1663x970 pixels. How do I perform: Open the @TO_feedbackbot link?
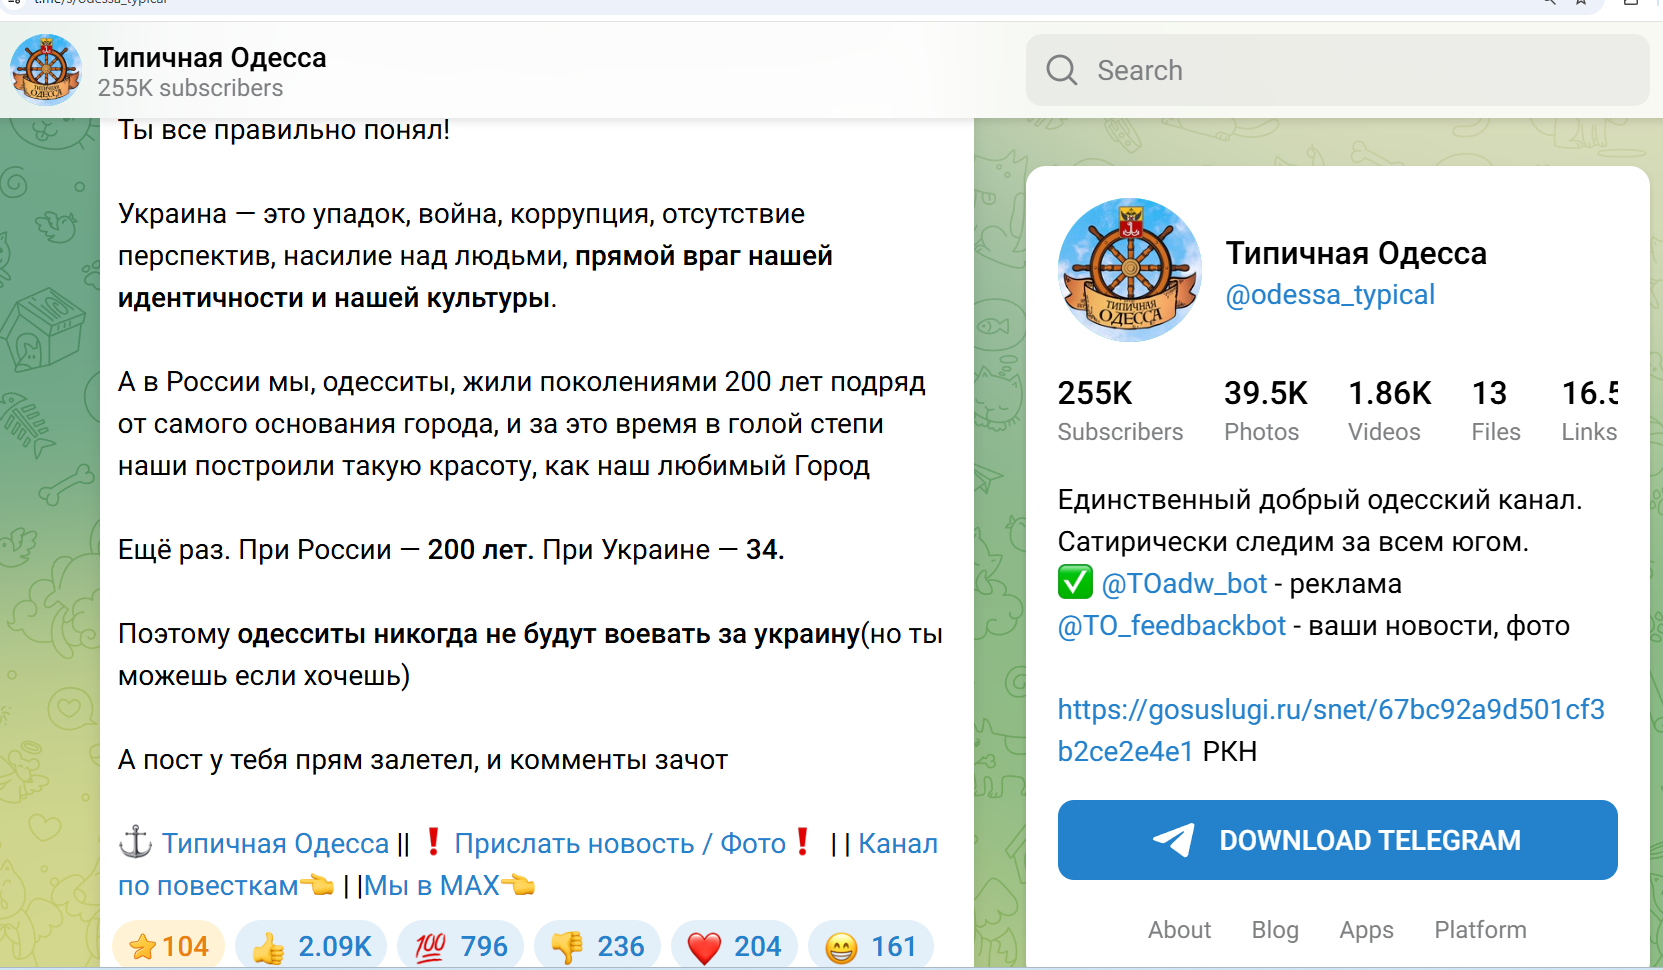[x=1172, y=626]
